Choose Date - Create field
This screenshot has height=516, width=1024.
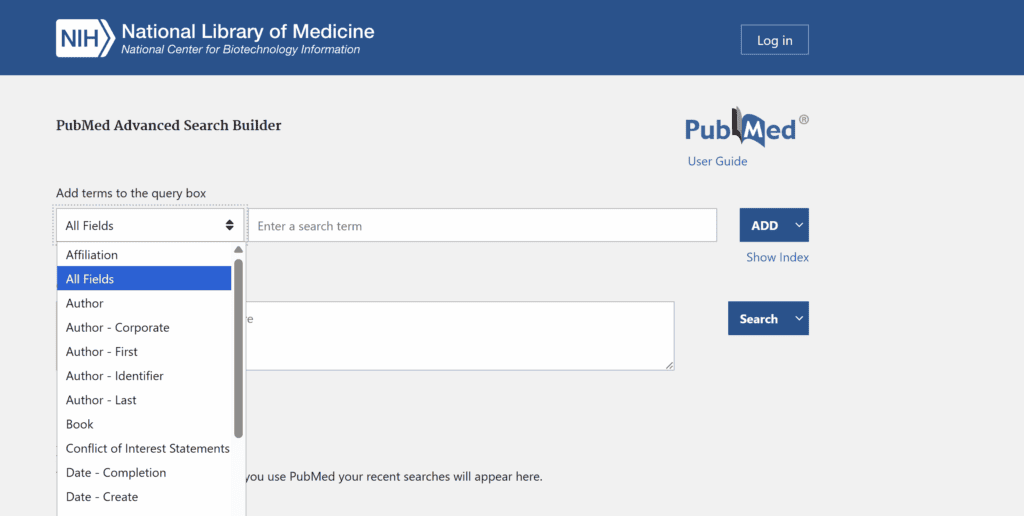(x=144, y=496)
